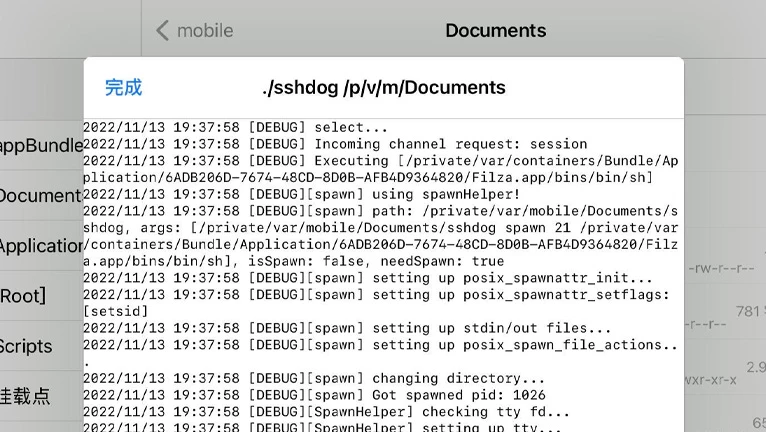Open the Root sidebar entry
The width and height of the screenshot is (766, 432).
click(42, 296)
